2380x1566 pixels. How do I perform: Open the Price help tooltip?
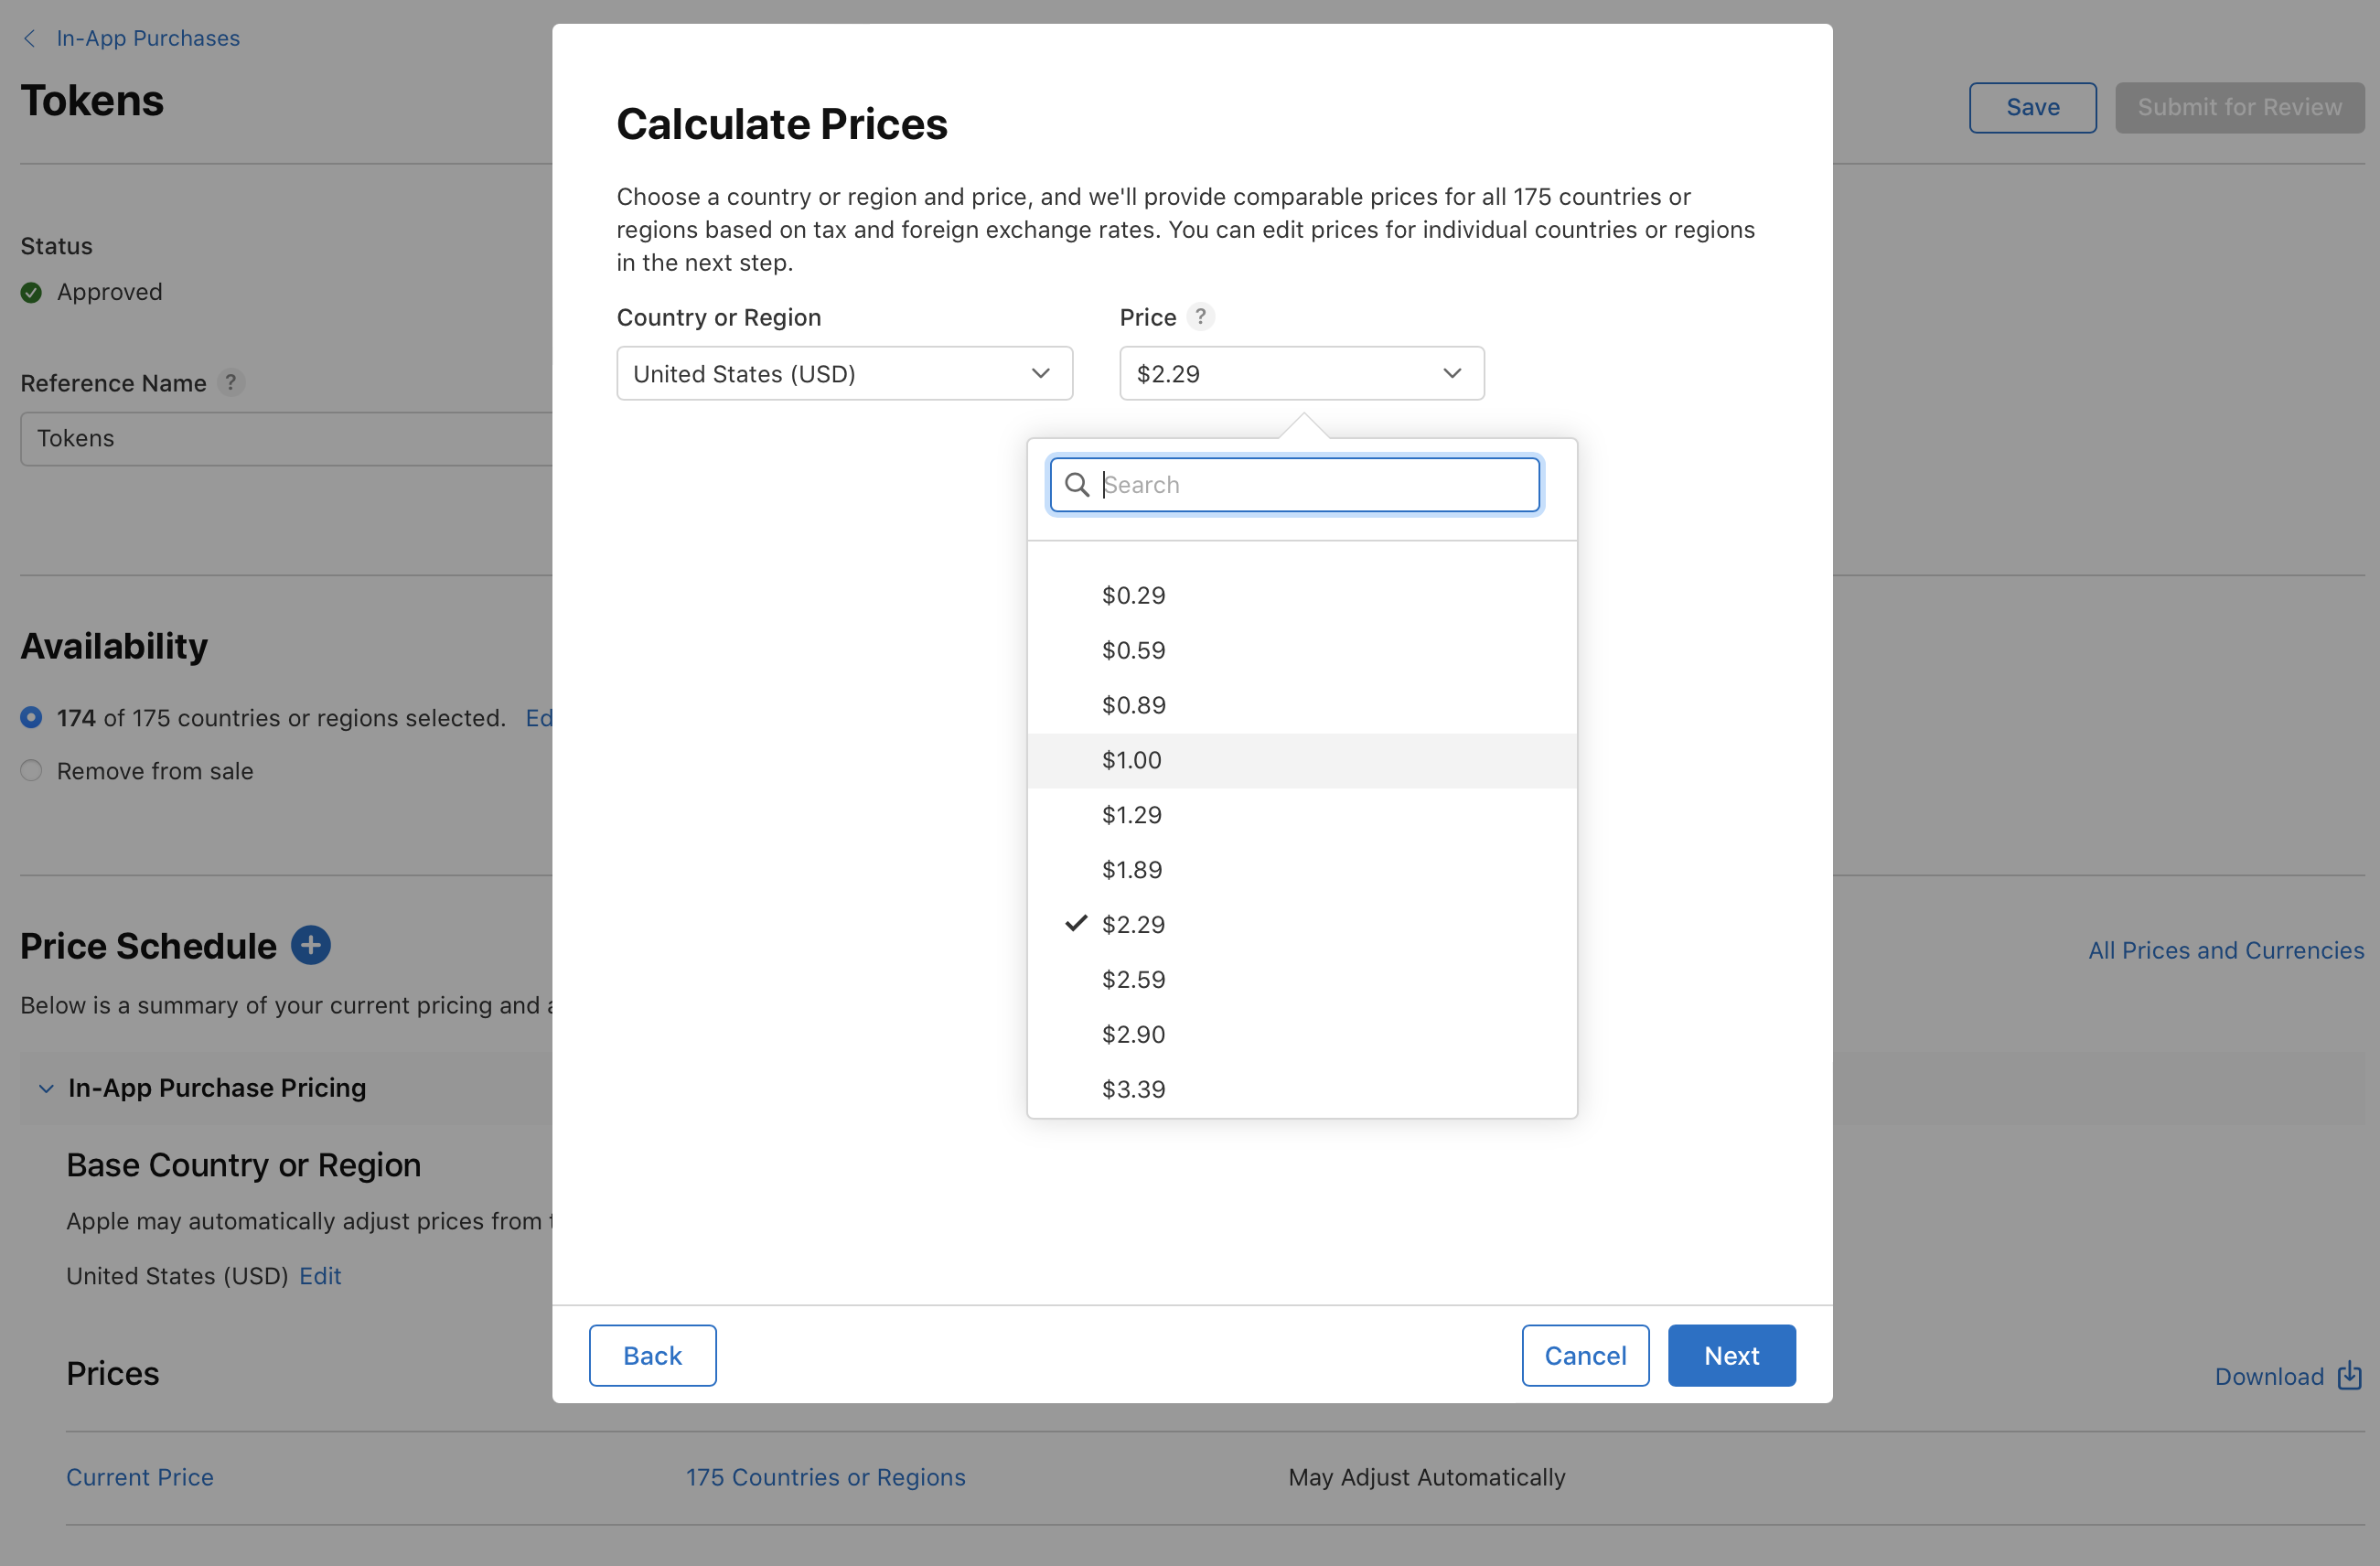[1200, 316]
